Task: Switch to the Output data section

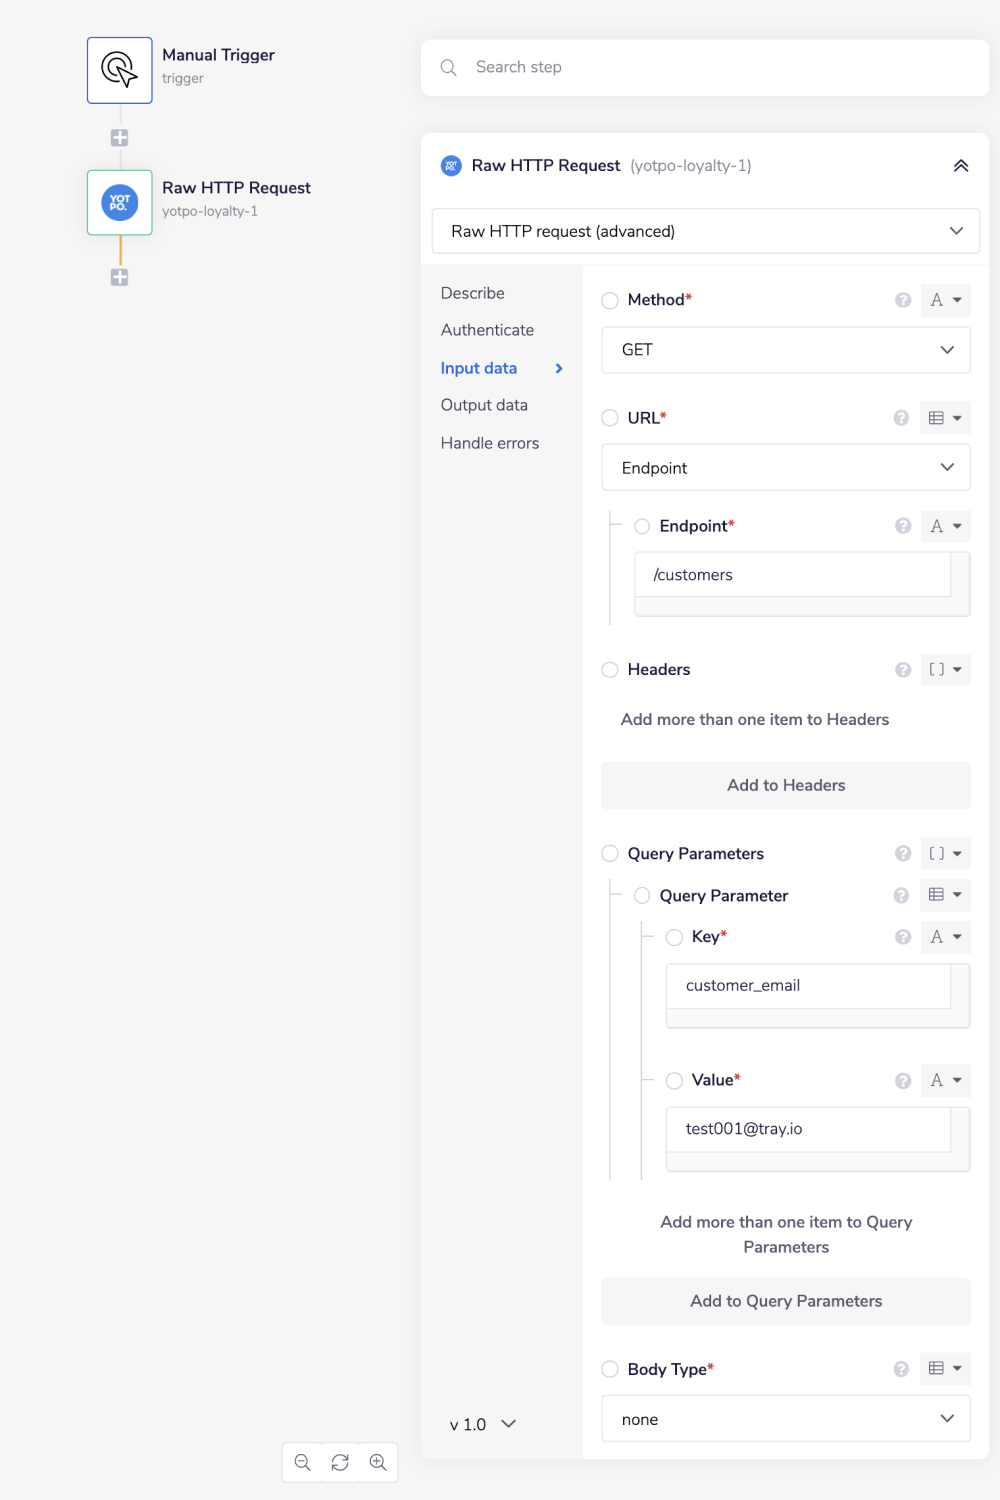Action: [x=484, y=405]
